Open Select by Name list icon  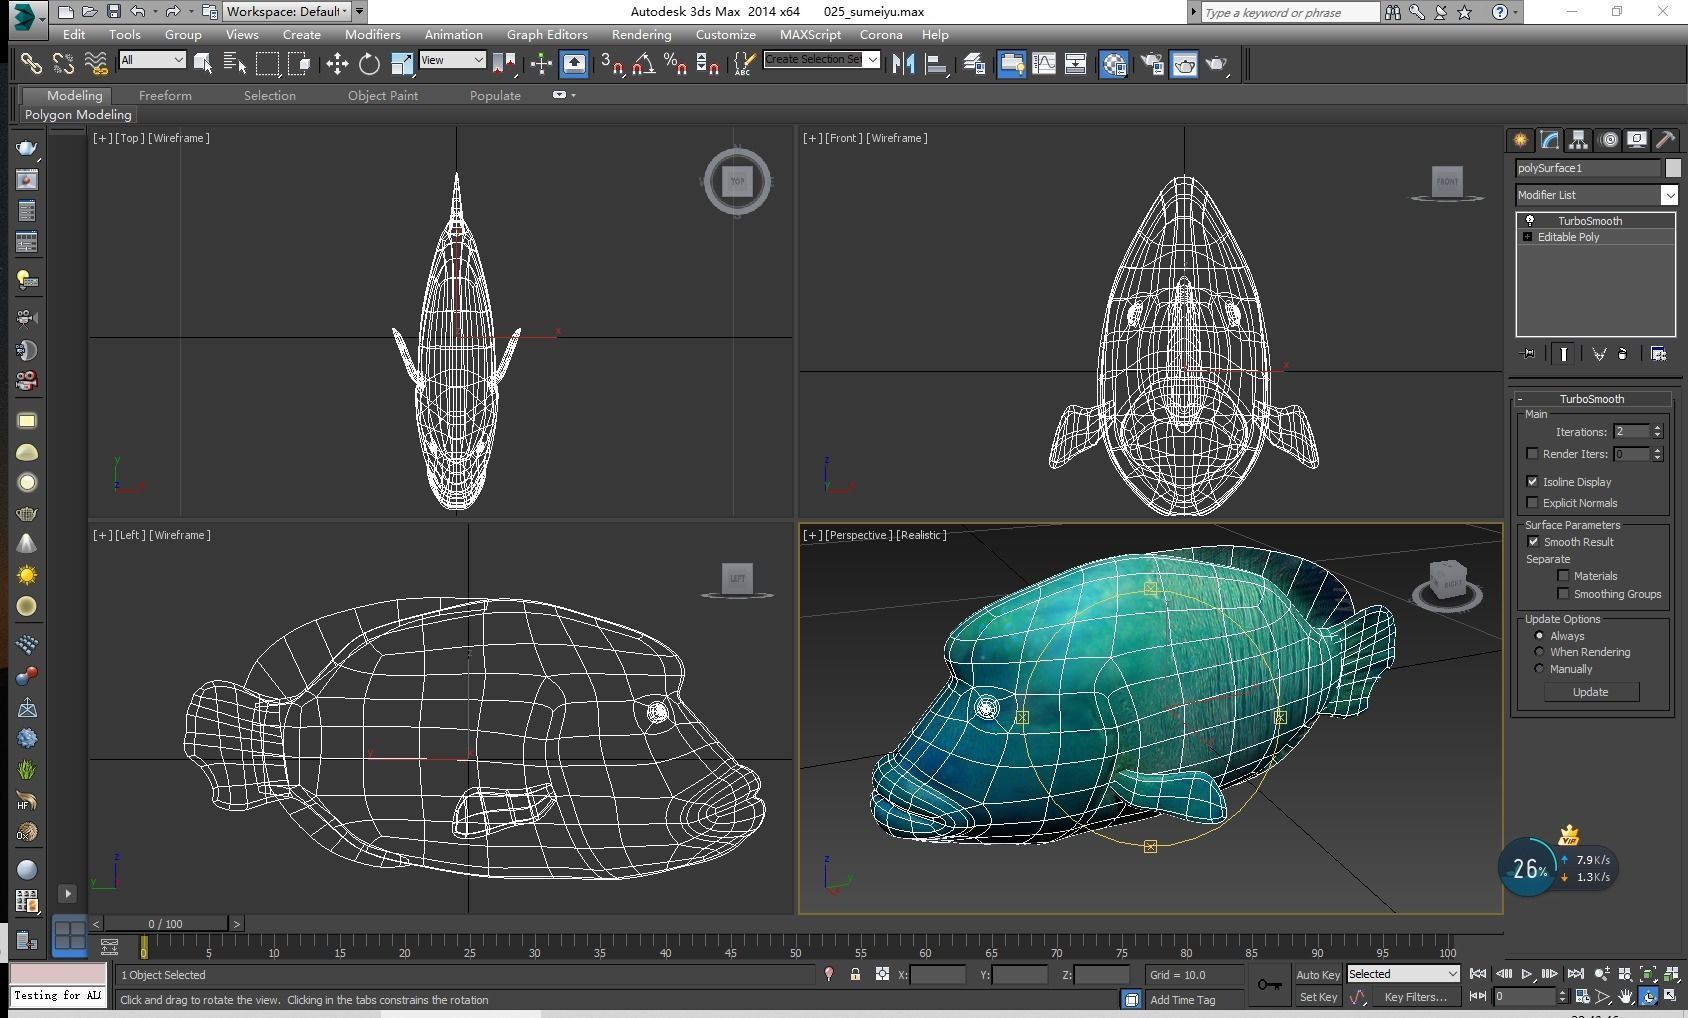[235, 64]
